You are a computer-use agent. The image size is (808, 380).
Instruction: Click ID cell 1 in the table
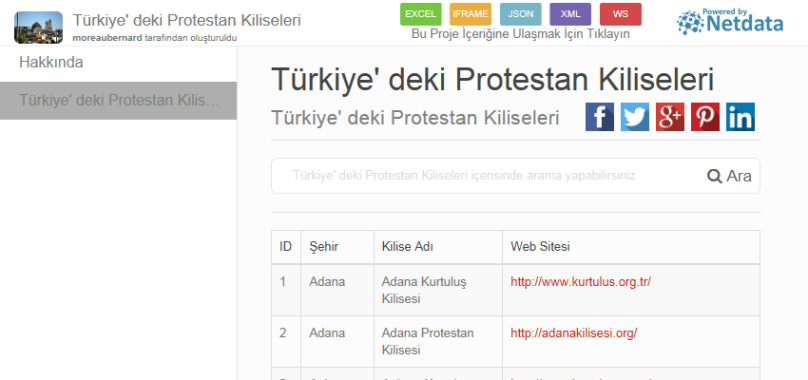click(286, 290)
